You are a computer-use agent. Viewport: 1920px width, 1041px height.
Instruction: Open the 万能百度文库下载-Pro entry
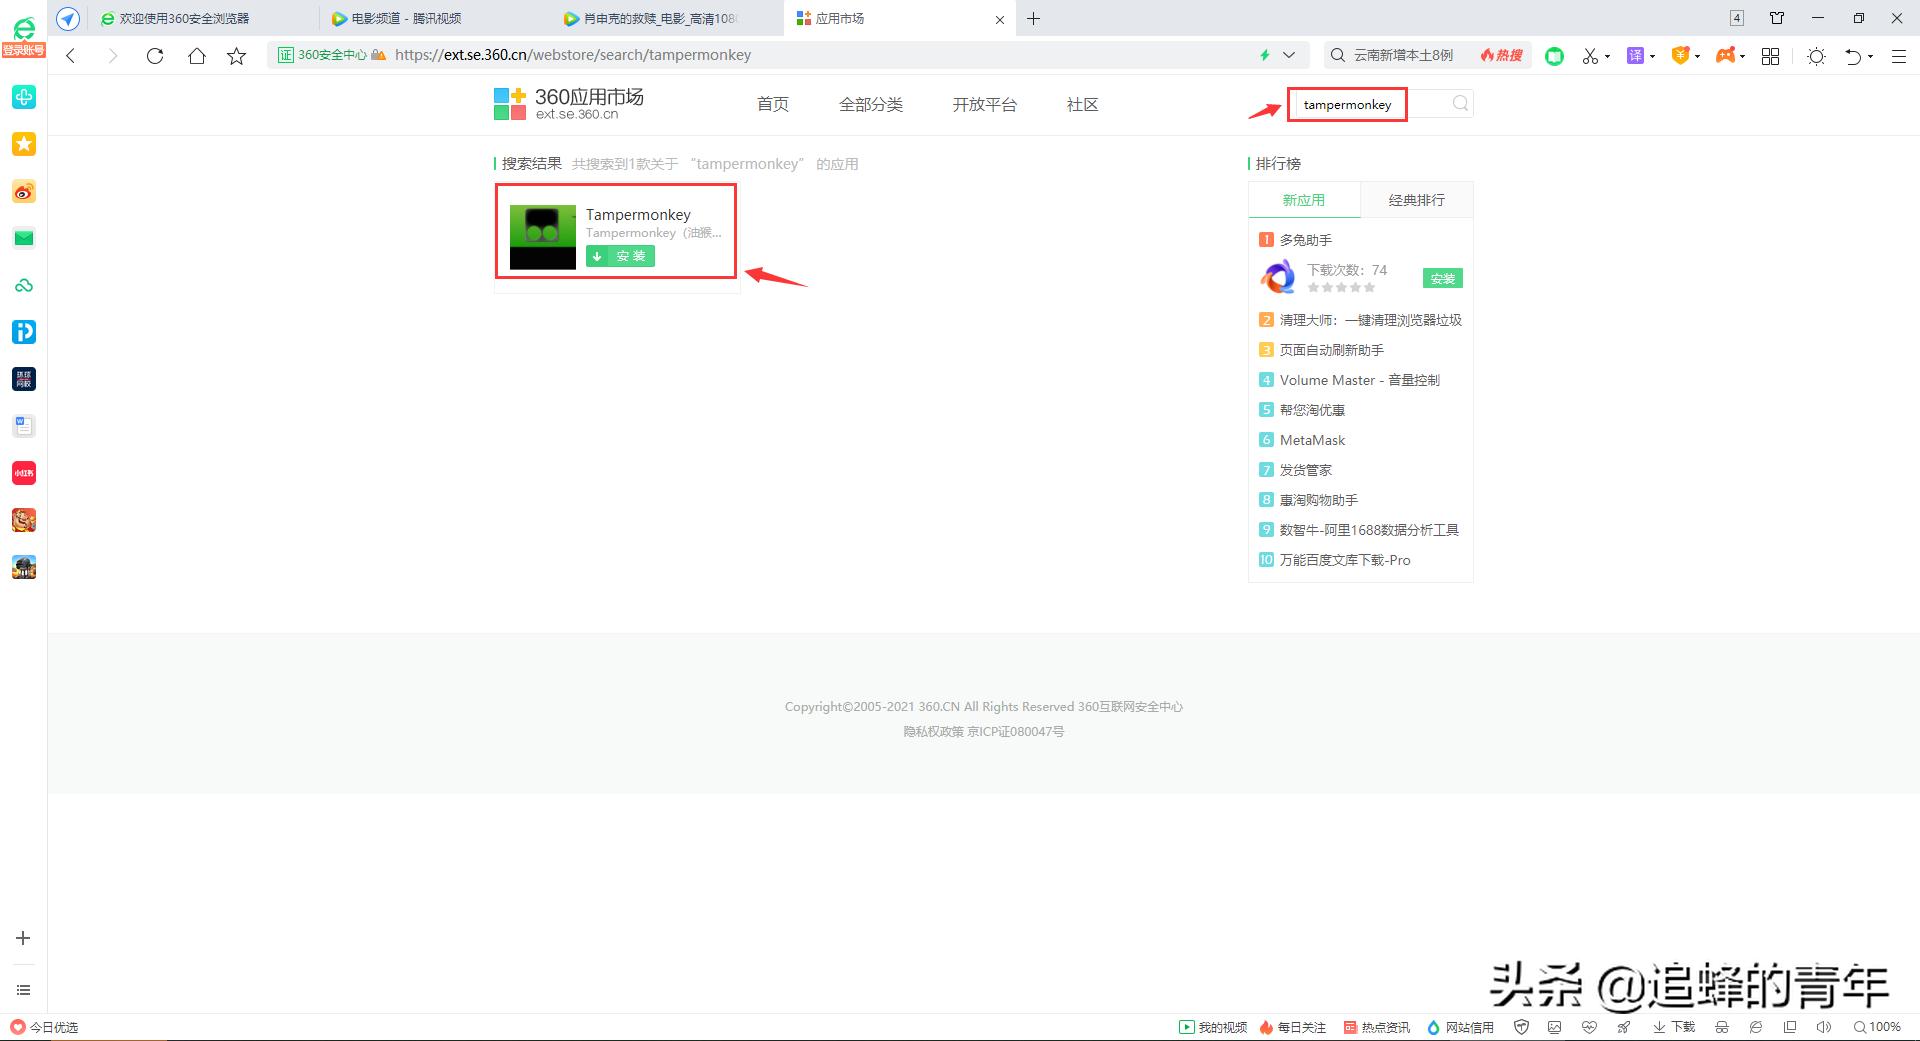(x=1345, y=560)
